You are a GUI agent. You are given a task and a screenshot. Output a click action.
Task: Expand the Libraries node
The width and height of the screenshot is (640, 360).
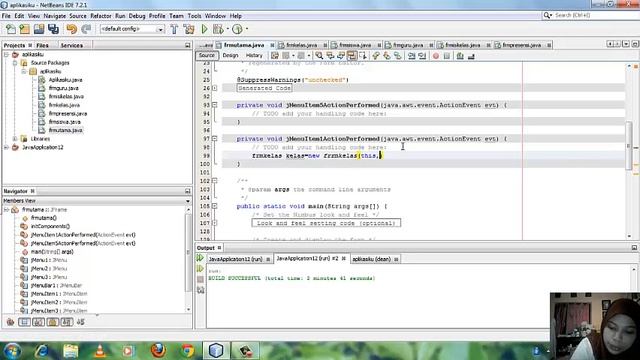point(15,139)
